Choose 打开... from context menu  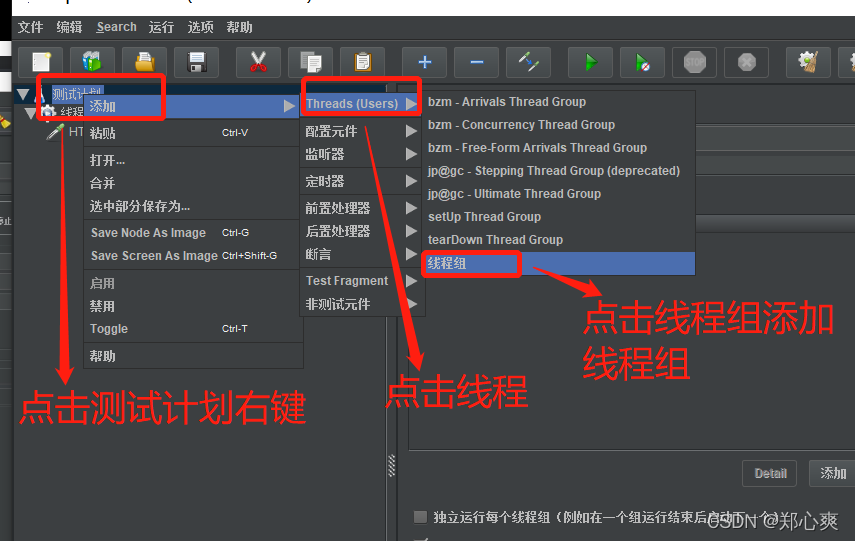192,160
